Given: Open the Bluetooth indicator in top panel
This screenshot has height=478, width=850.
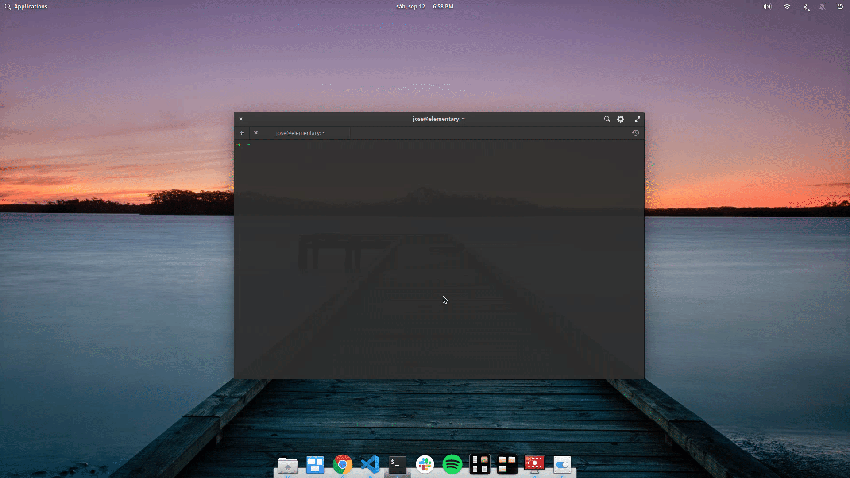Looking at the screenshot, I should pyautogui.click(x=806, y=7).
